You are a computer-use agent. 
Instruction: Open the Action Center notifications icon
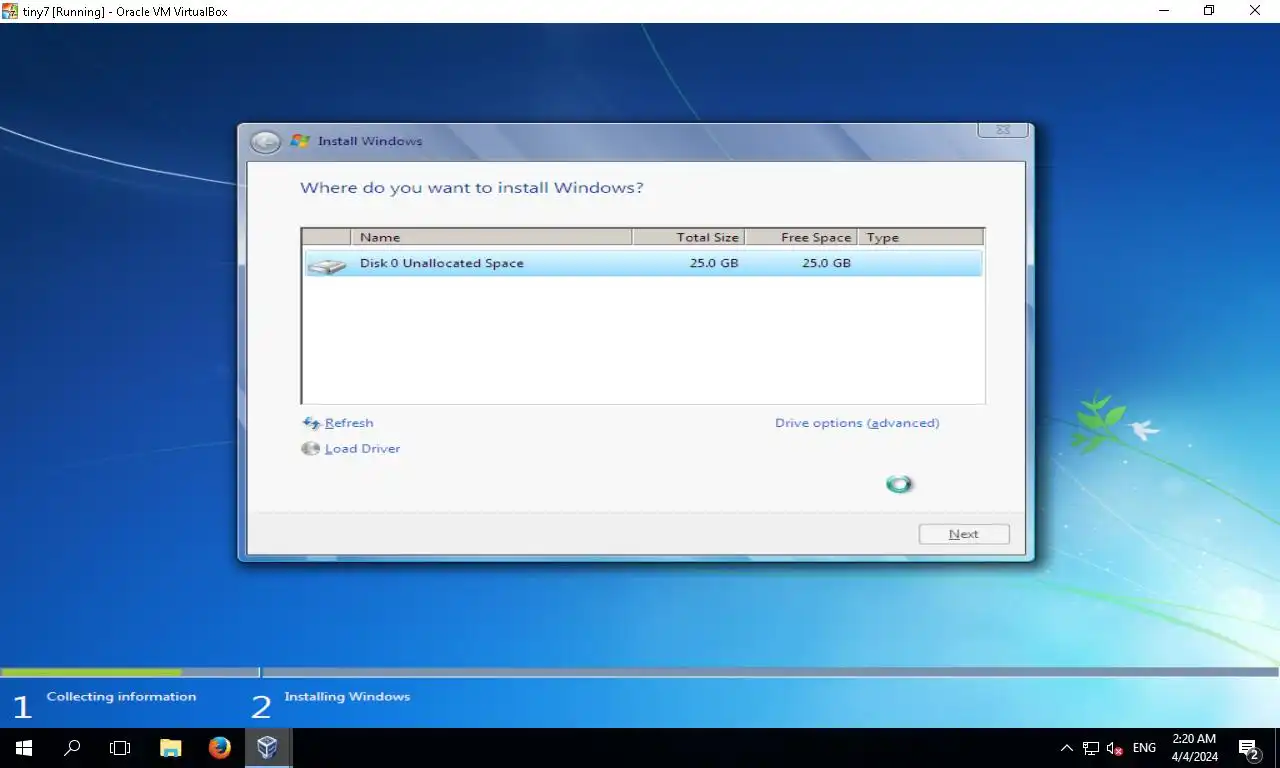point(1249,748)
